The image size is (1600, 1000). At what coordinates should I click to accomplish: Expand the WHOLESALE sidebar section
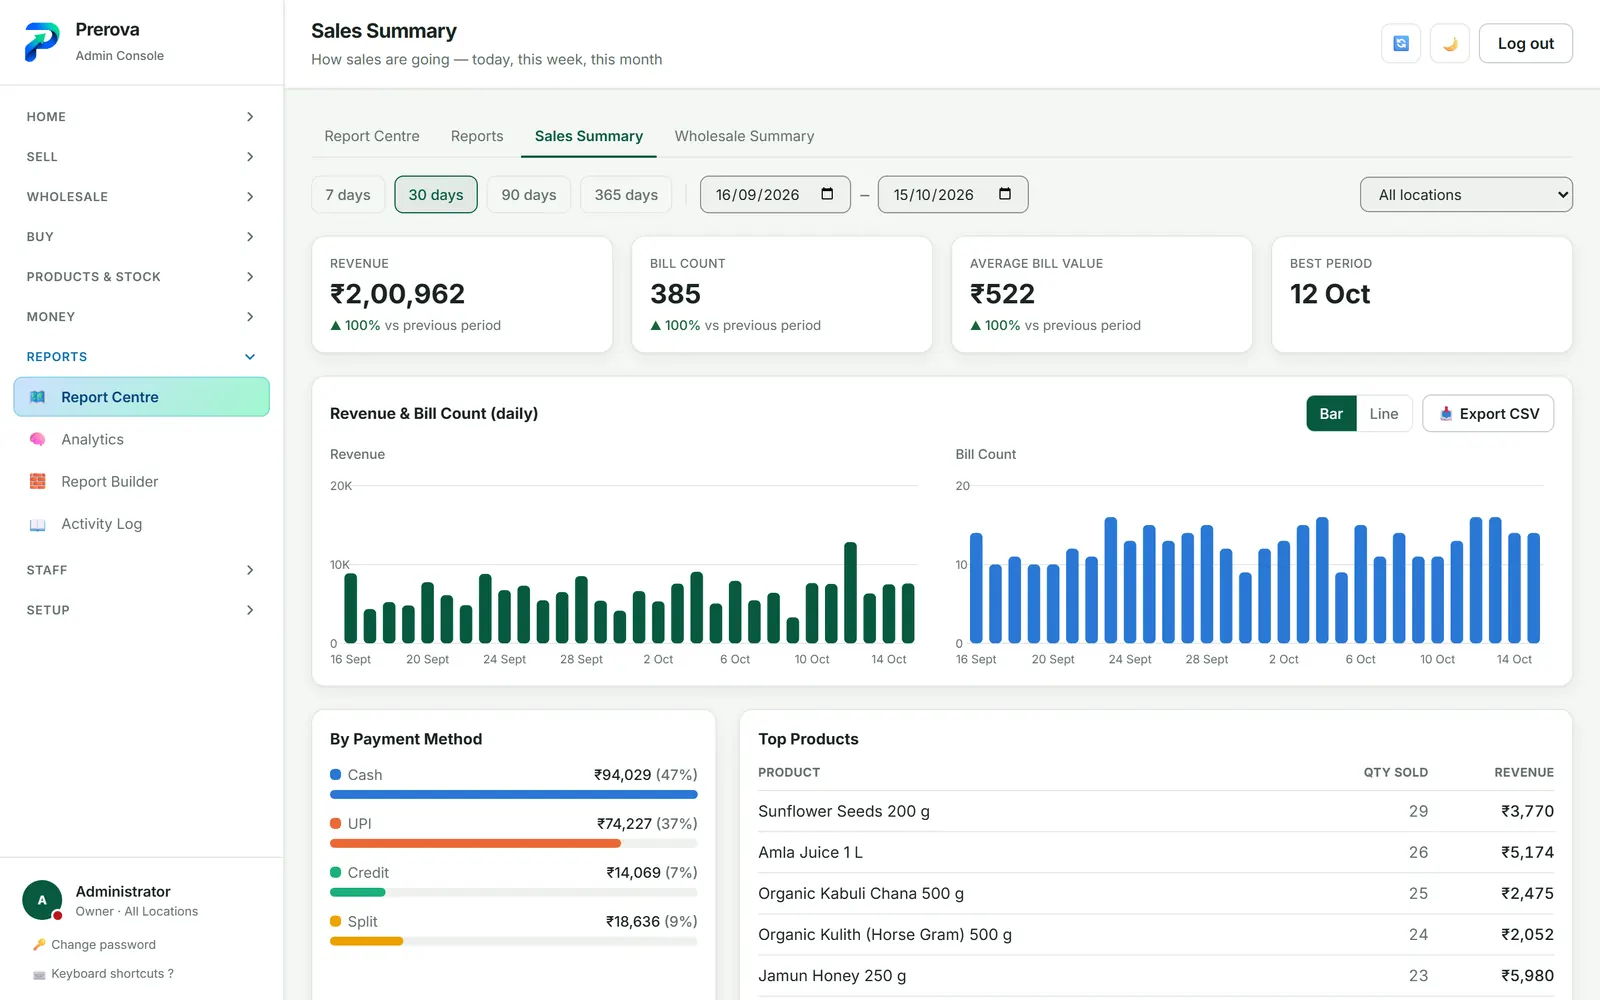click(141, 197)
